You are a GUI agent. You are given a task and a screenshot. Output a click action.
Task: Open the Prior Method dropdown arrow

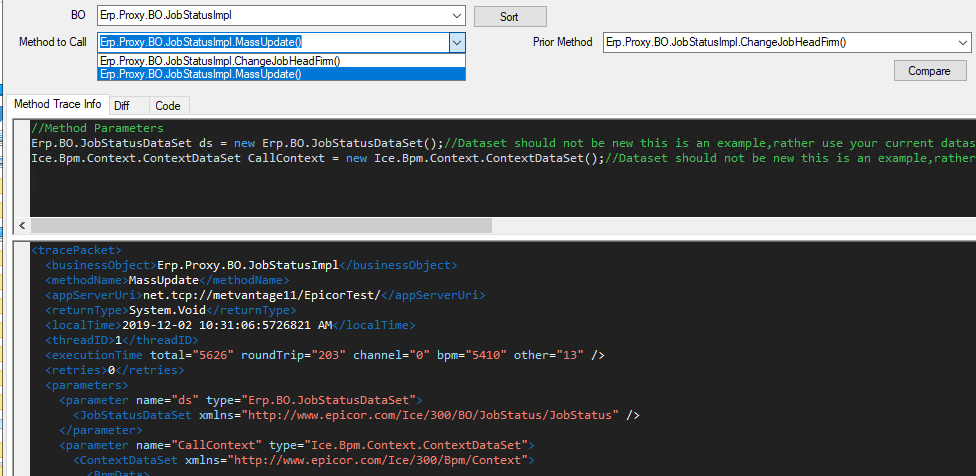(962, 42)
